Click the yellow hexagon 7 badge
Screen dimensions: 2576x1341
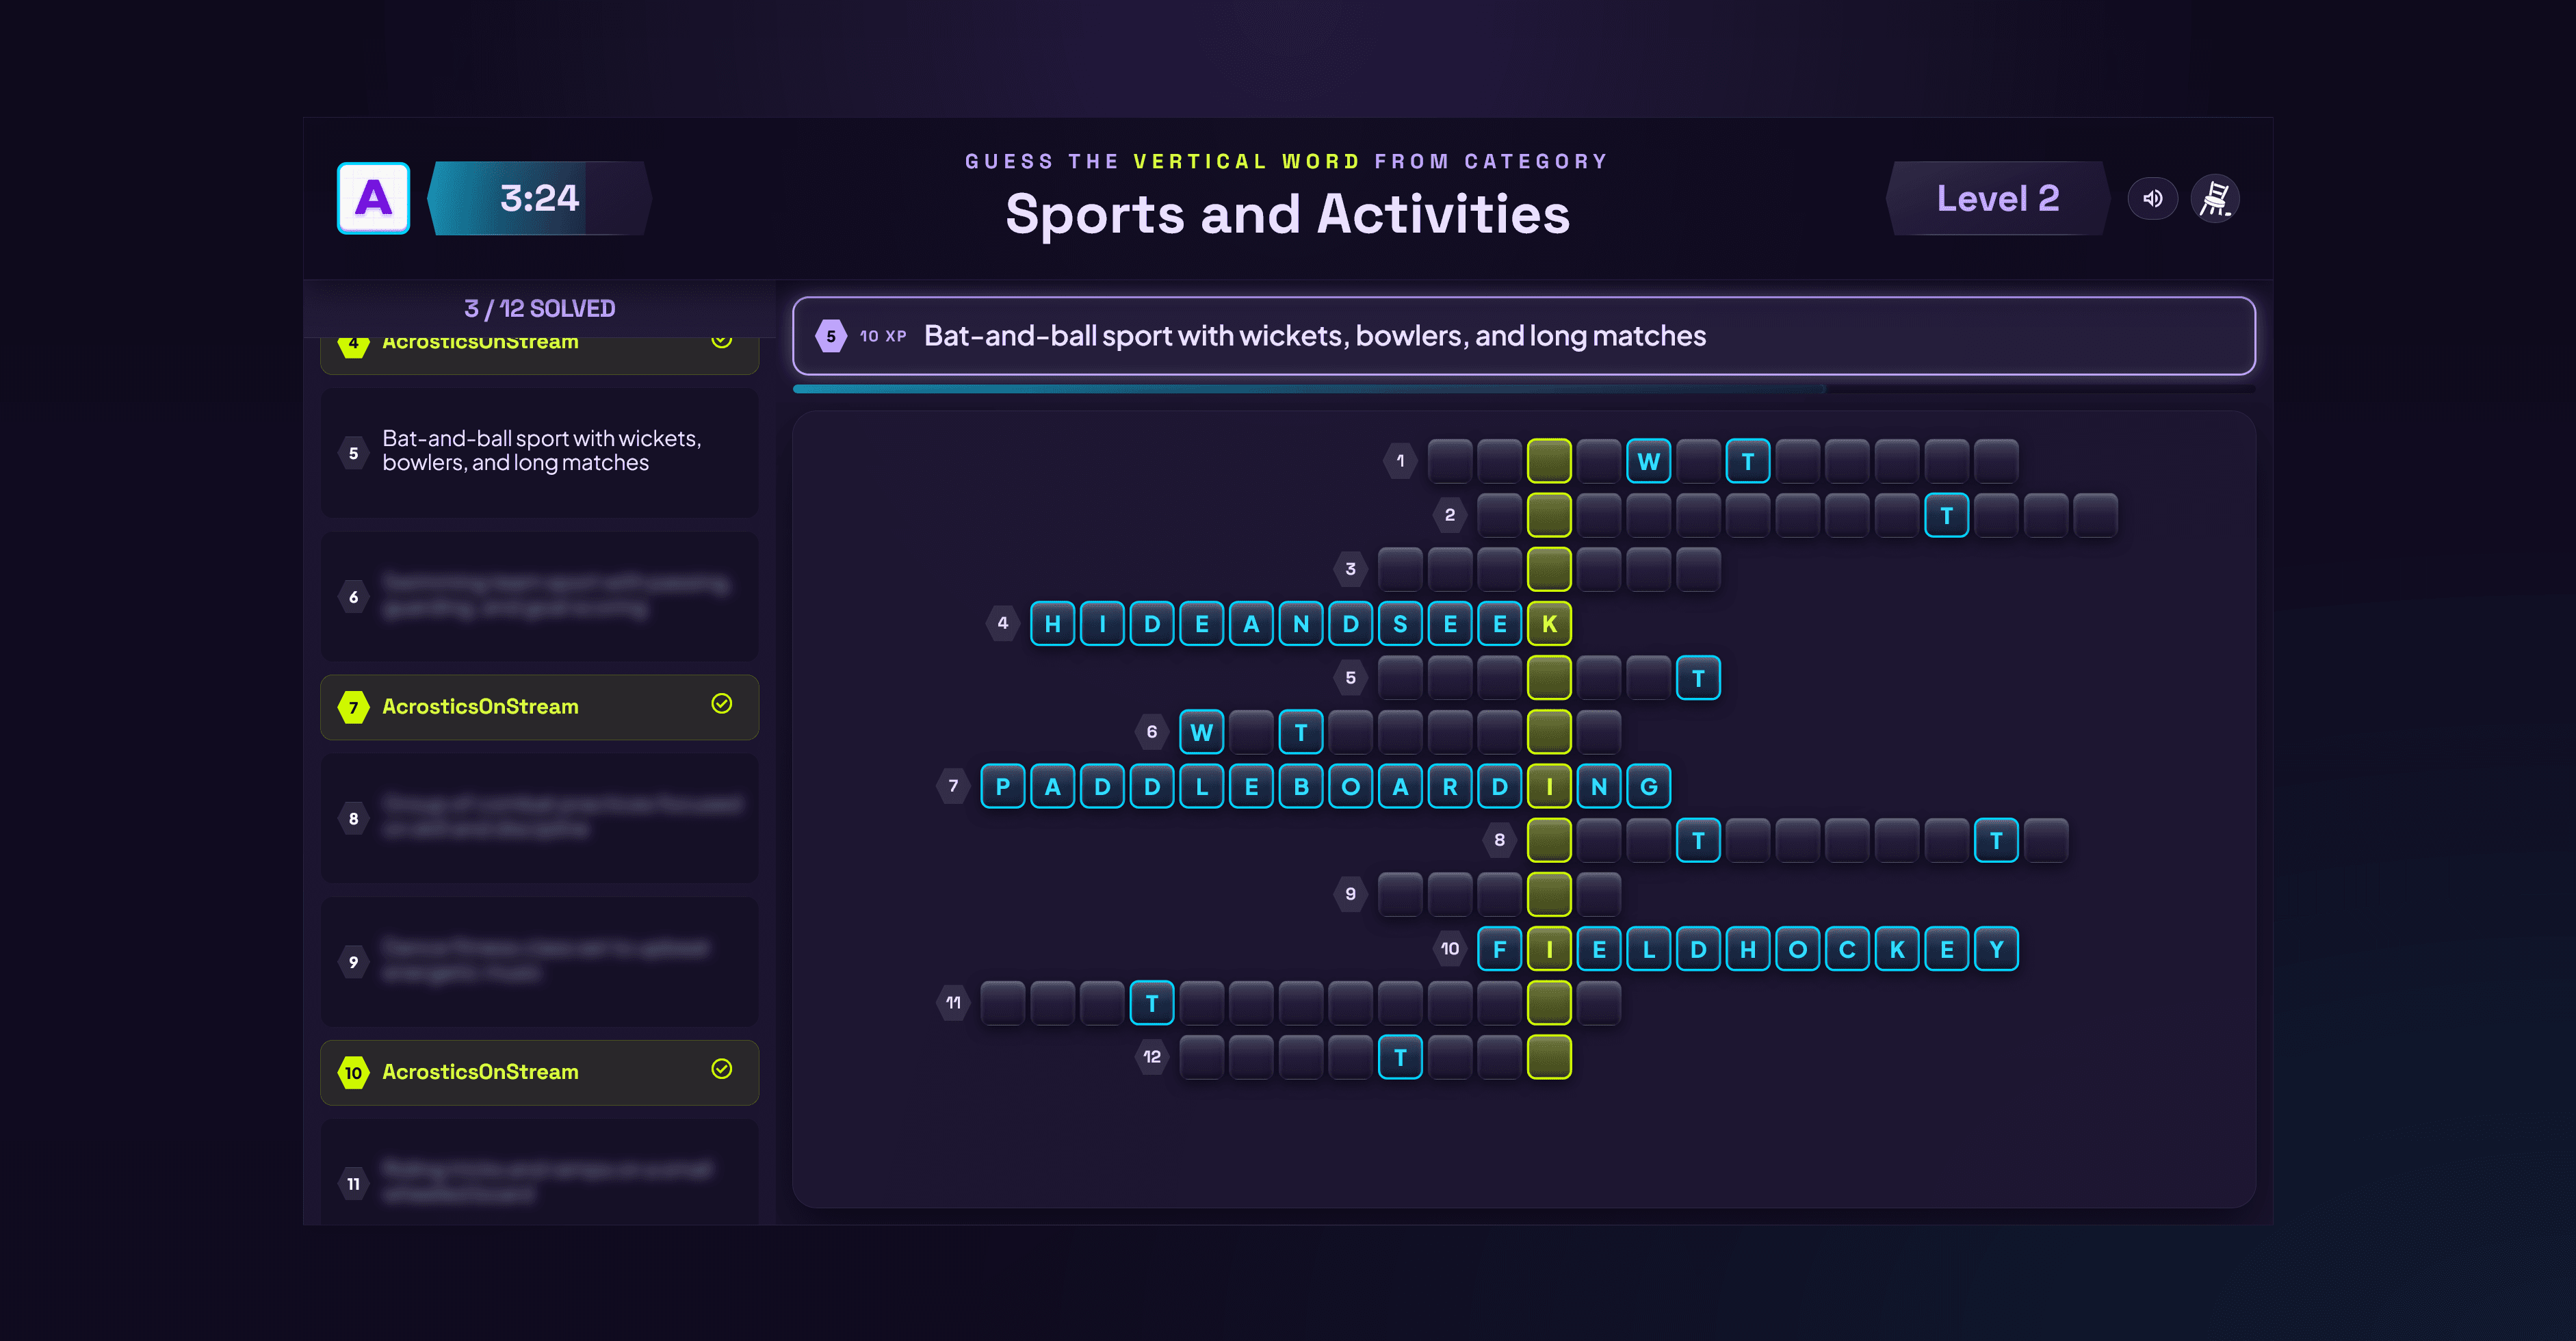point(353,707)
